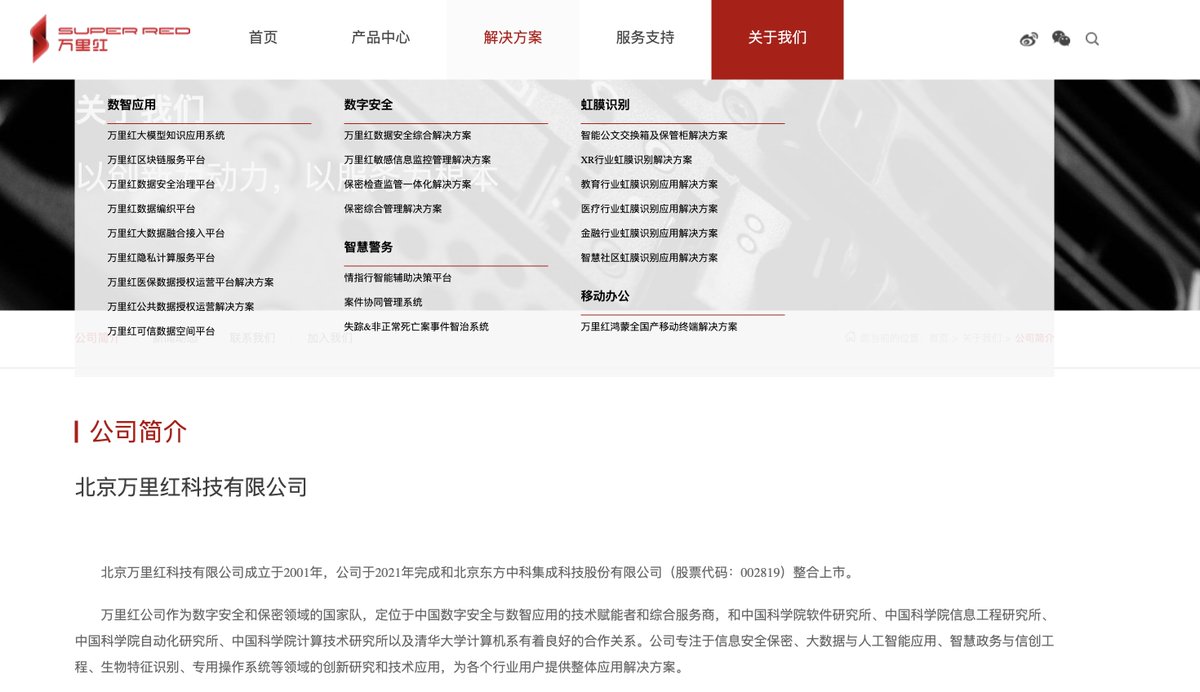This screenshot has height=692, width=1200.
Task: Click the search magnifier icon
Action: pos(1092,39)
